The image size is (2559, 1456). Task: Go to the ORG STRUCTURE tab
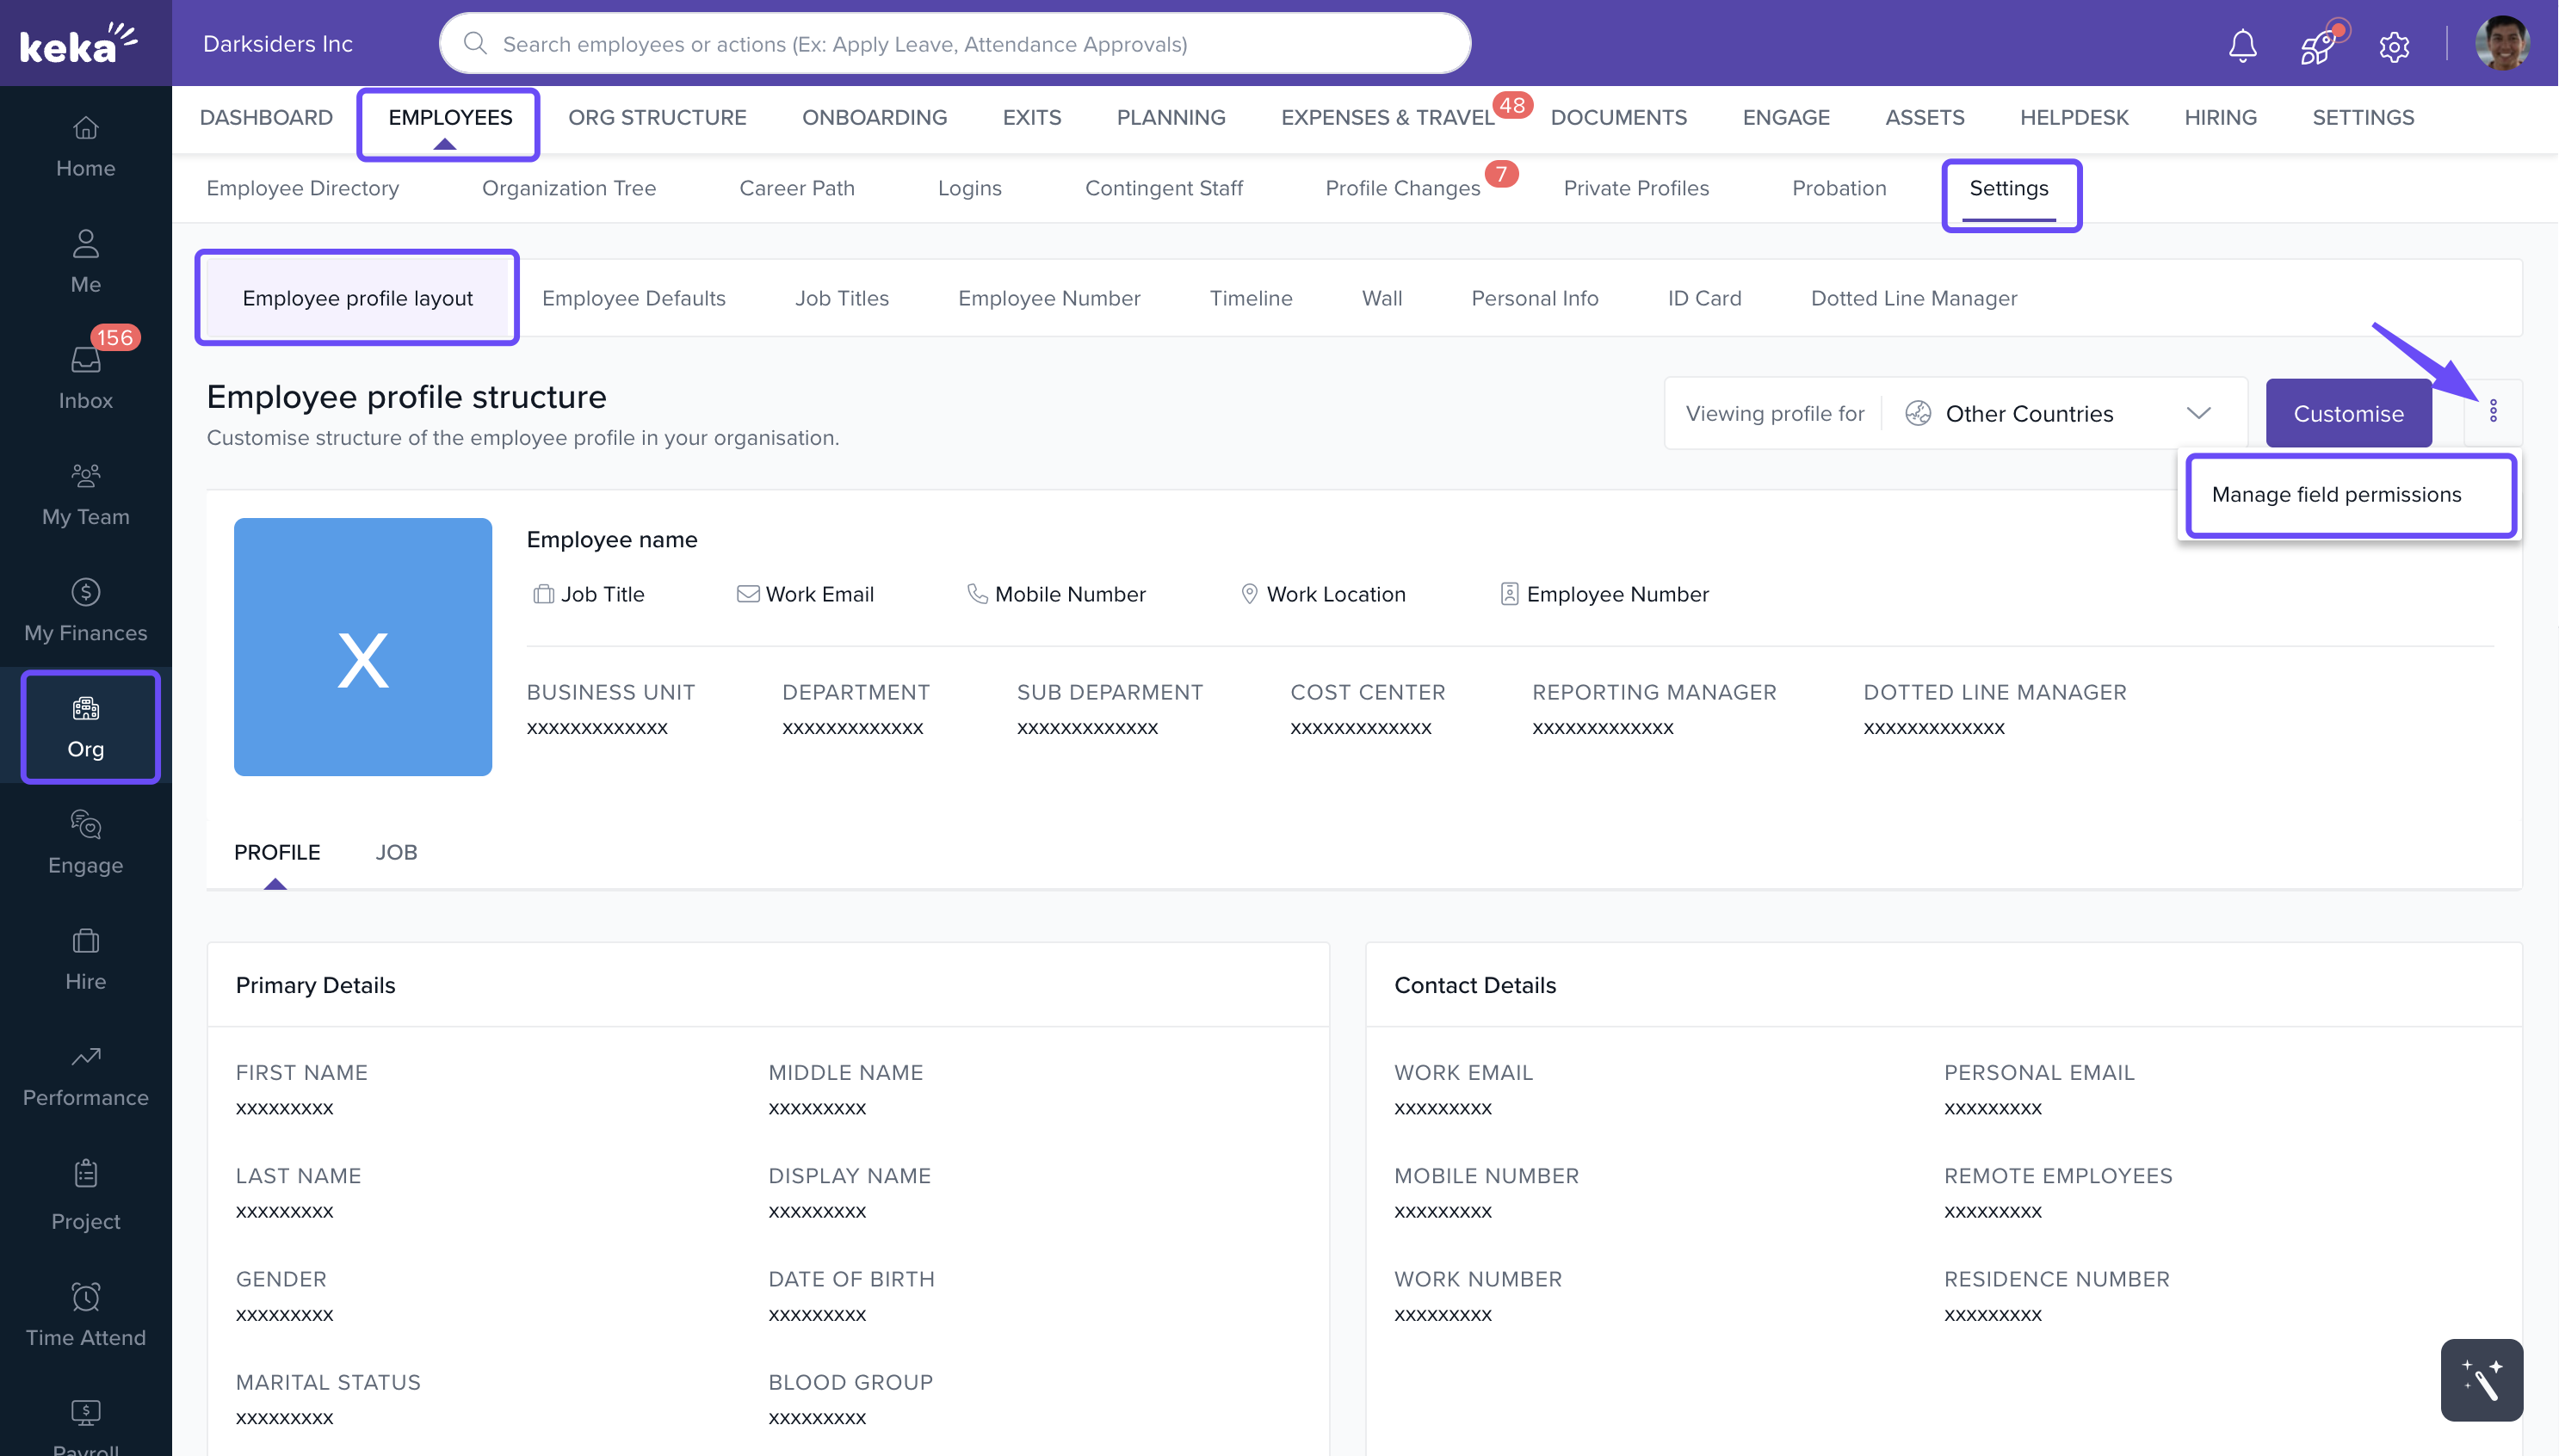pos(657,117)
